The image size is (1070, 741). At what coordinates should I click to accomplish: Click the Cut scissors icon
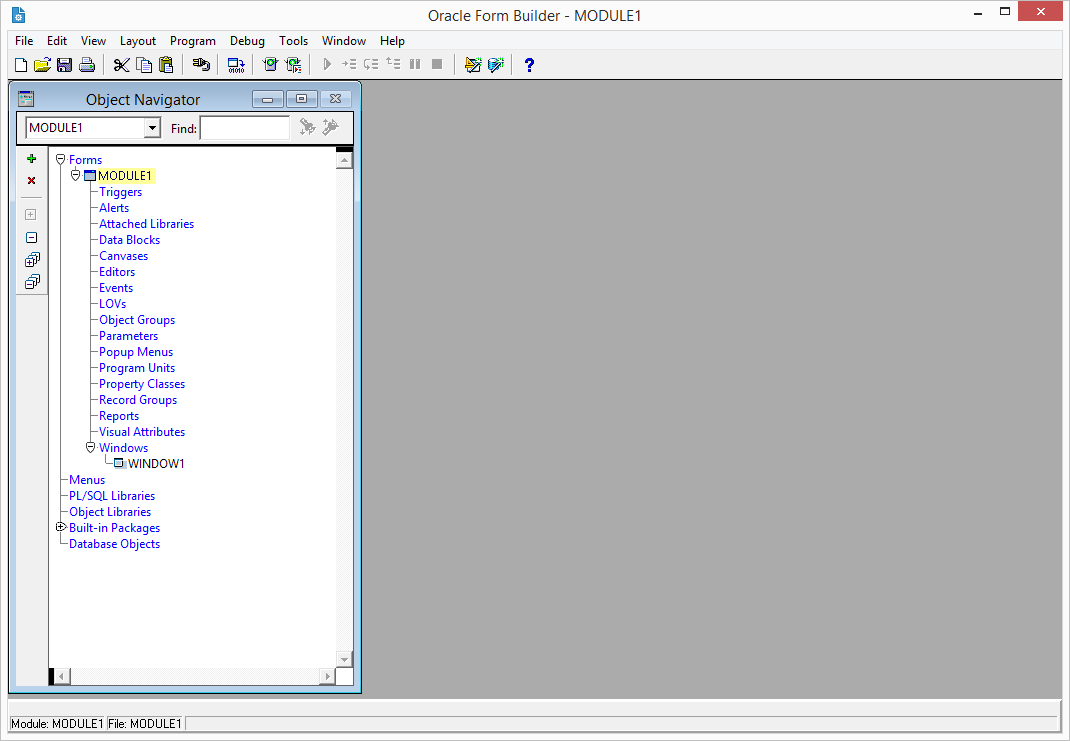pyautogui.click(x=121, y=65)
